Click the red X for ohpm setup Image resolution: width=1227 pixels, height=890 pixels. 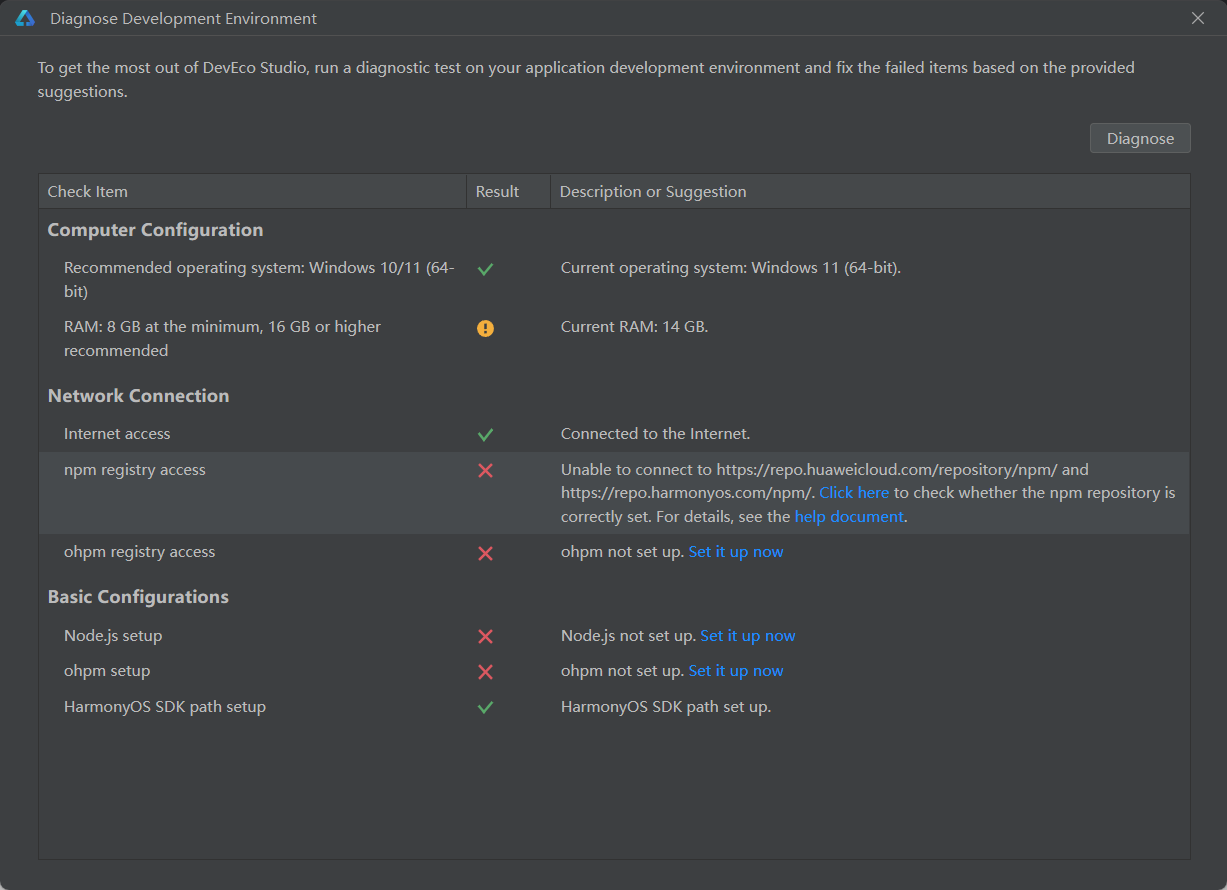click(485, 672)
